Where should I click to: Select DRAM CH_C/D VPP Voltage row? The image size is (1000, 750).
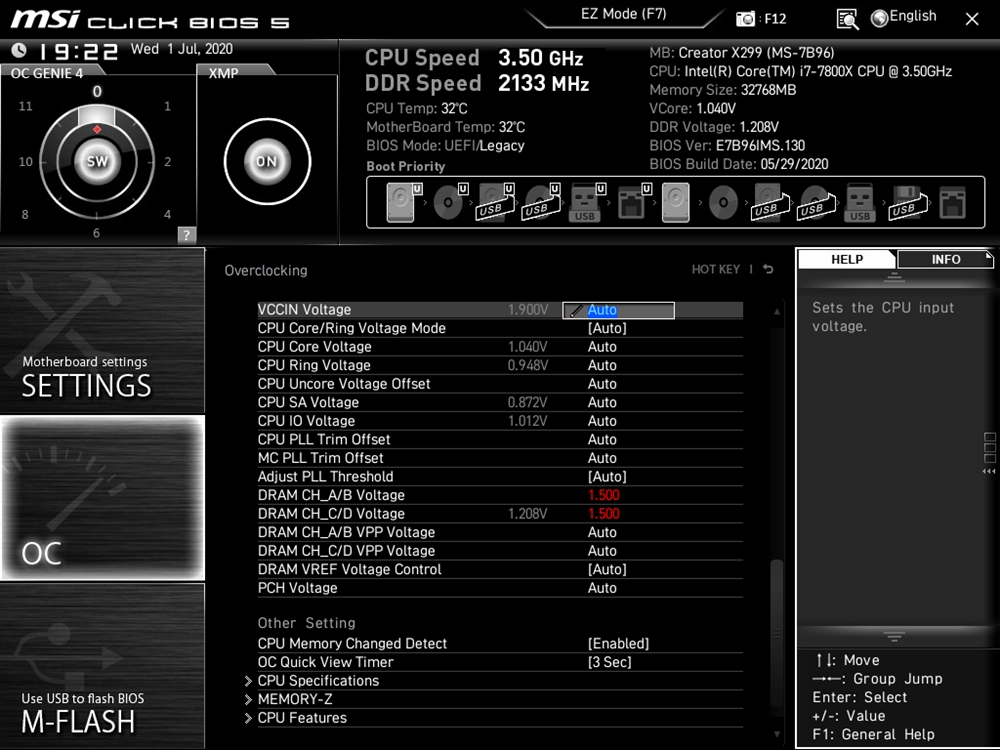point(500,551)
